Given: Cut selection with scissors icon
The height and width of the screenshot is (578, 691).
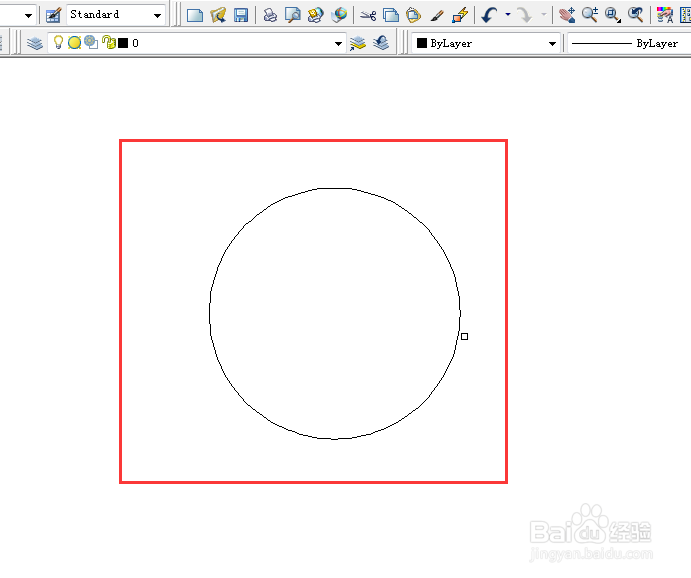Looking at the screenshot, I should (x=368, y=16).
